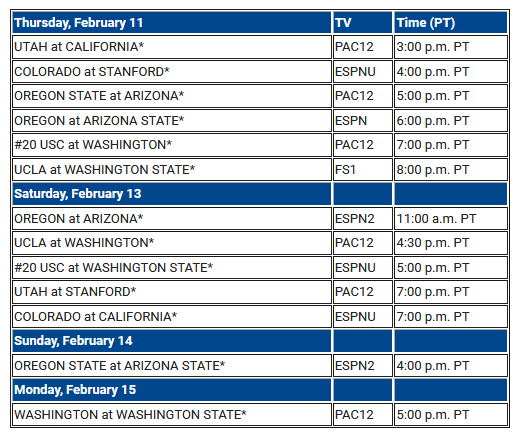The image size is (517, 433).
Task: Click the TV column header
Action: (363, 23)
